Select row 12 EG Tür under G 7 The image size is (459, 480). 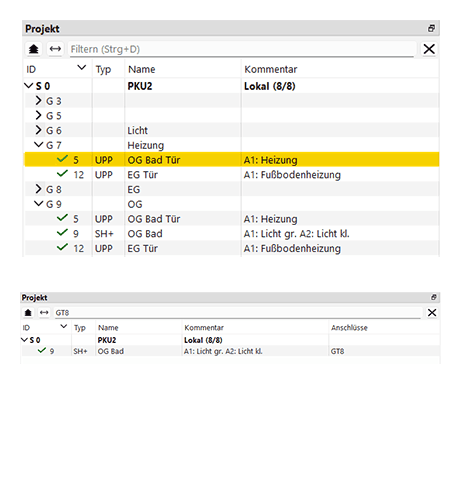232,174
